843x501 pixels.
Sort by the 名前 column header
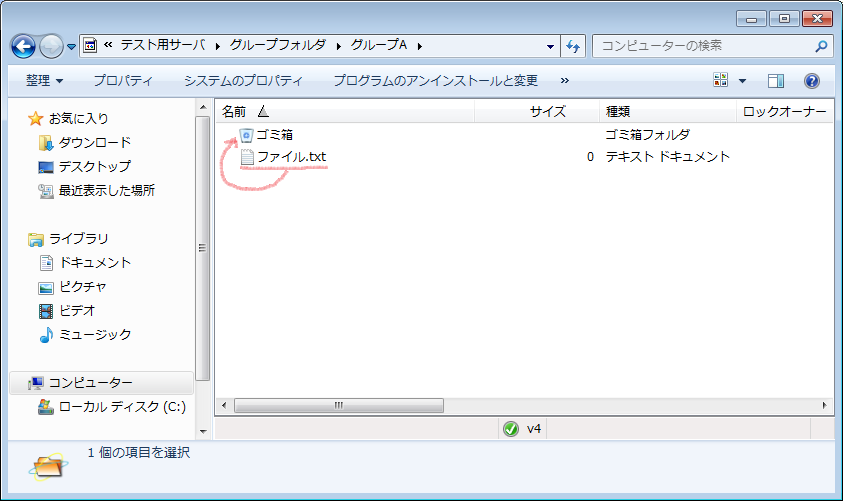(x=234, y=111)
